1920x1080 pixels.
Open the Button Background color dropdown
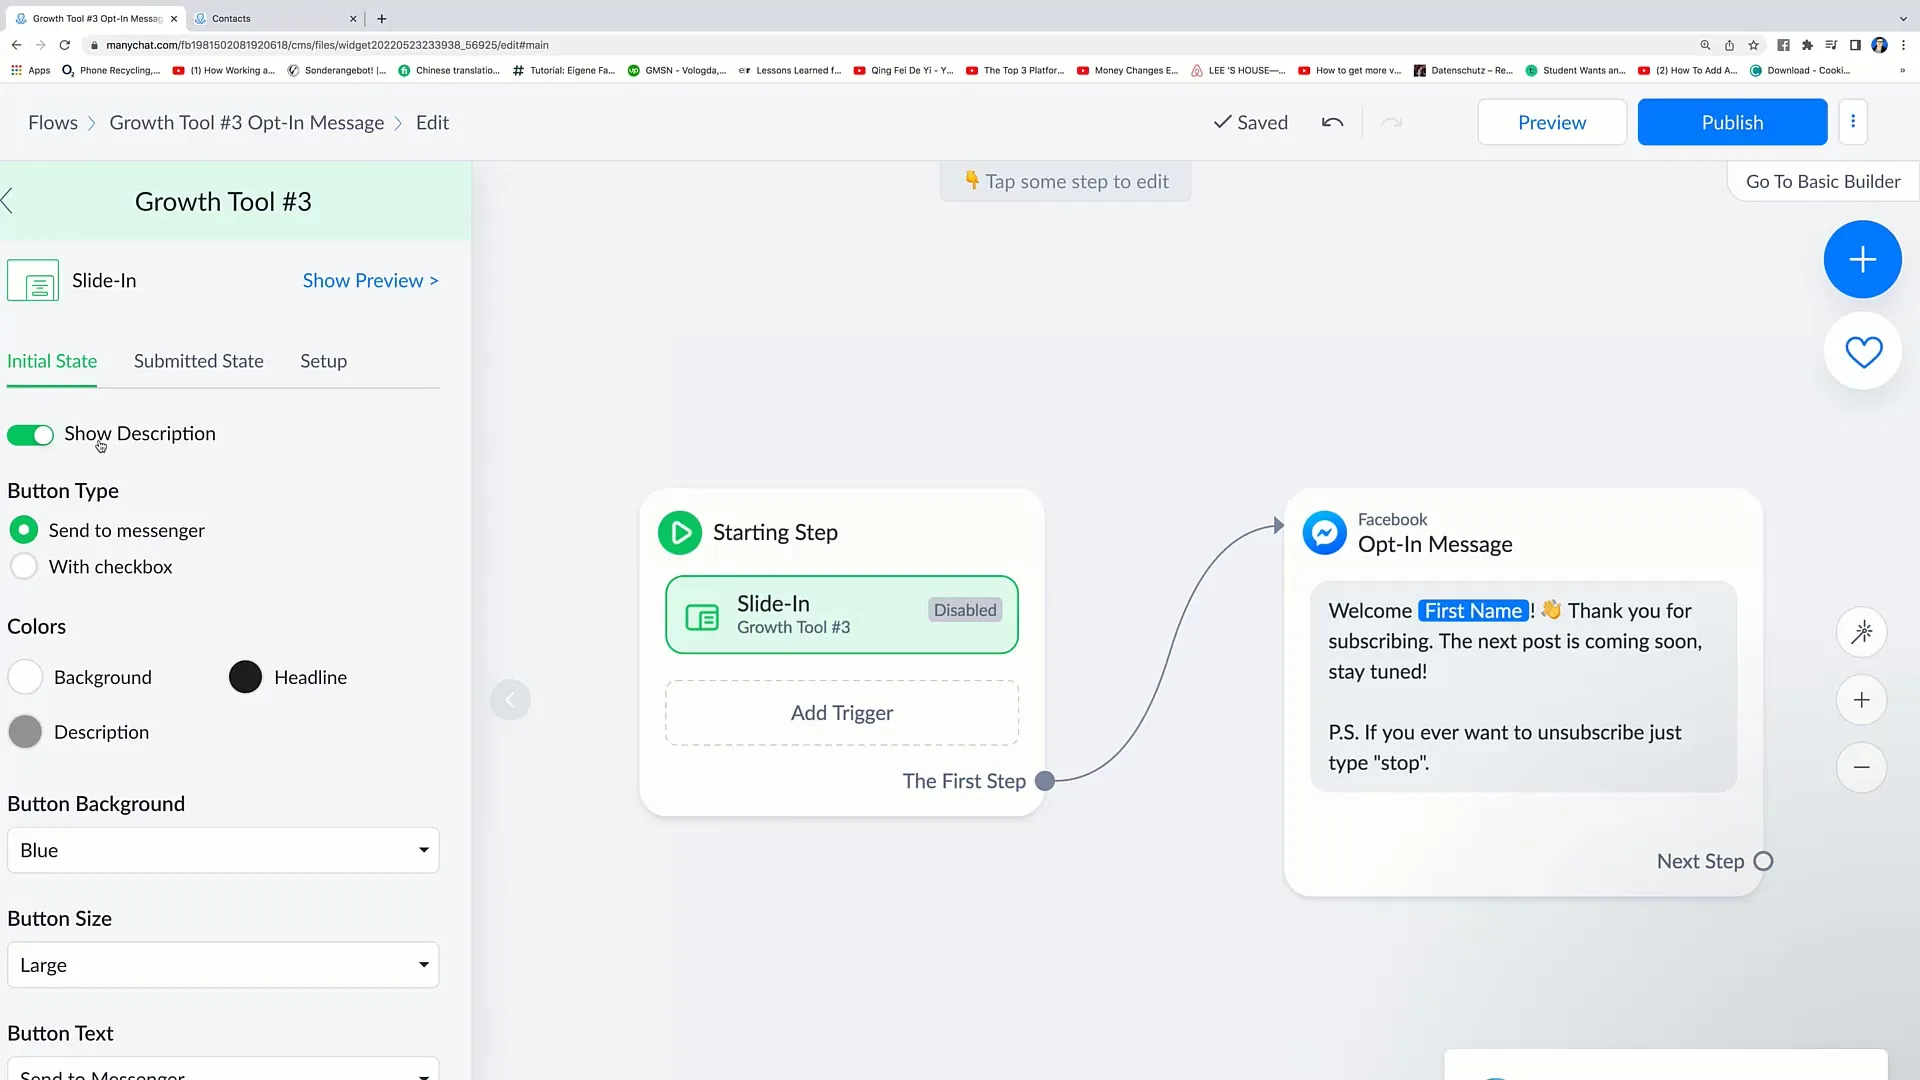coord(222,849)
